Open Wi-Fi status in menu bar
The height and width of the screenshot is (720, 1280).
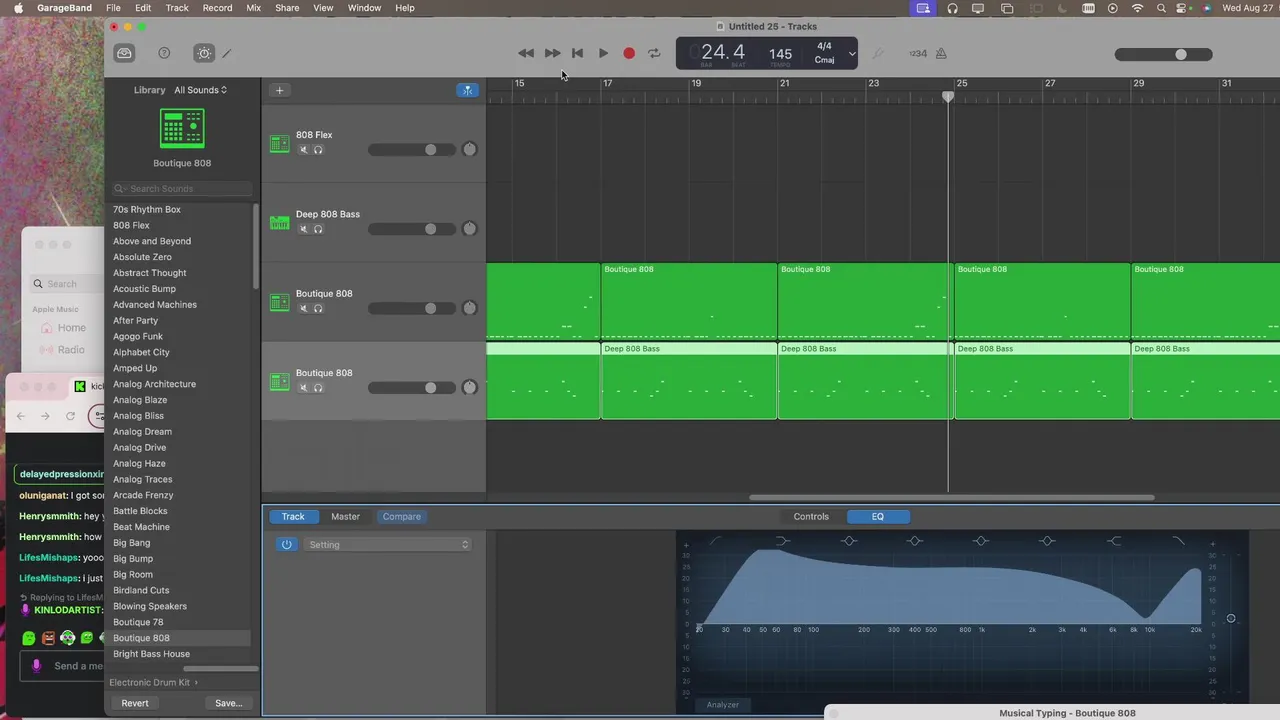1137,8
